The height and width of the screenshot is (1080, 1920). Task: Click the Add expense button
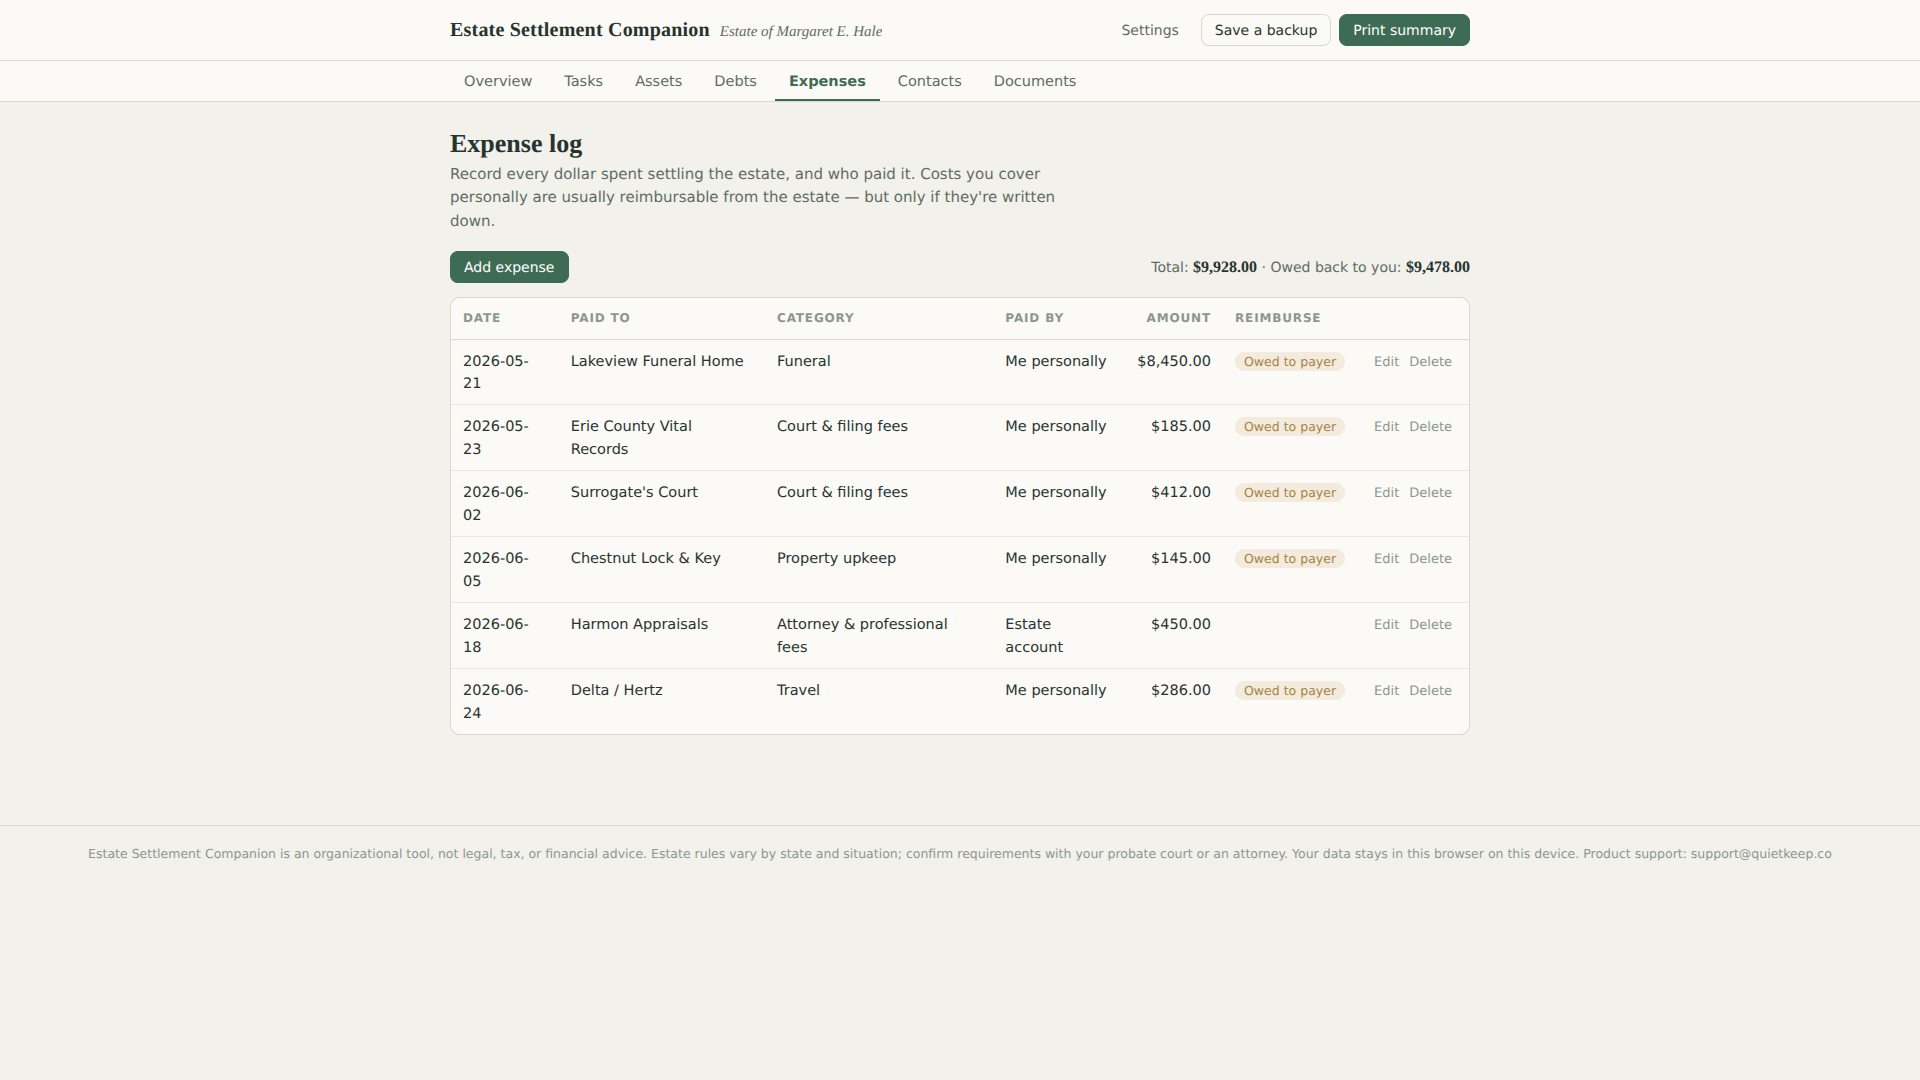point(509,267)
